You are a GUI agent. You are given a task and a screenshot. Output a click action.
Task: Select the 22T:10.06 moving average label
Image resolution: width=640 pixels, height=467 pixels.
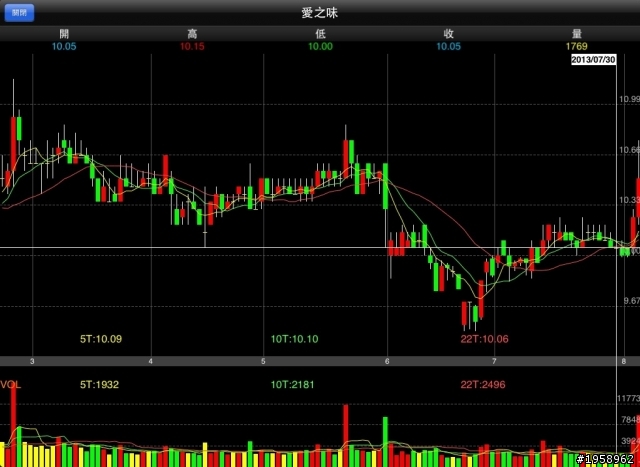pyautogui.click(x=484, y=339)
